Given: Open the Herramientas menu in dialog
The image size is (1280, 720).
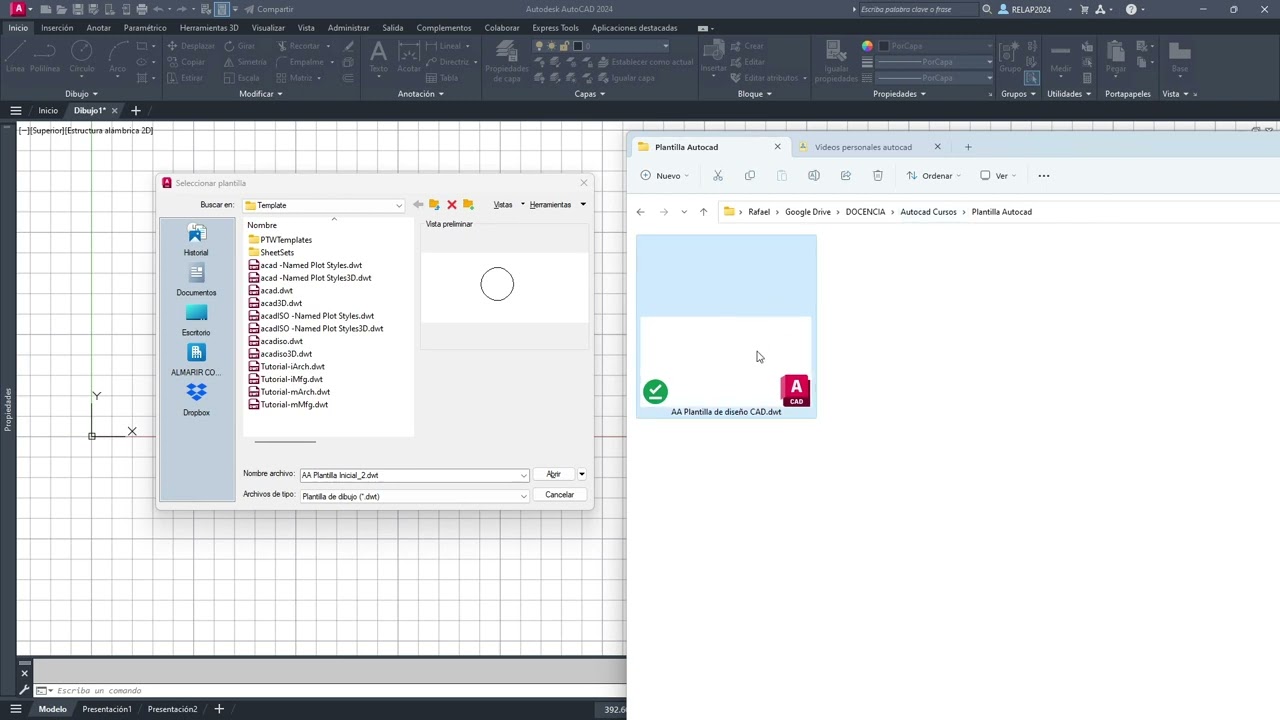Looking at the screenshot, I should (551, 205).
